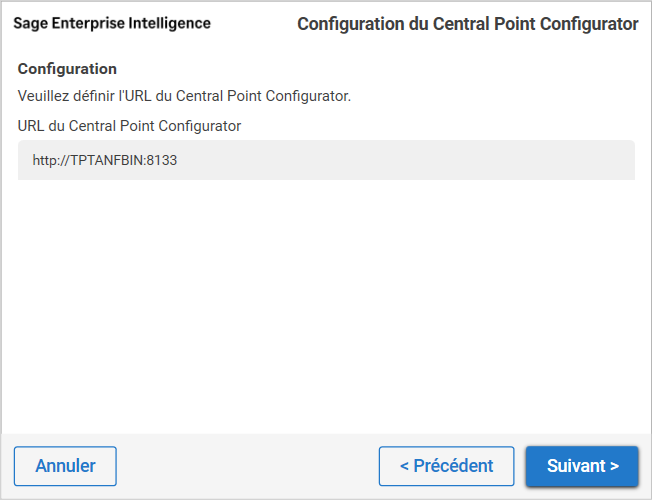Click the Suivant button to continue

click(582, 466)
